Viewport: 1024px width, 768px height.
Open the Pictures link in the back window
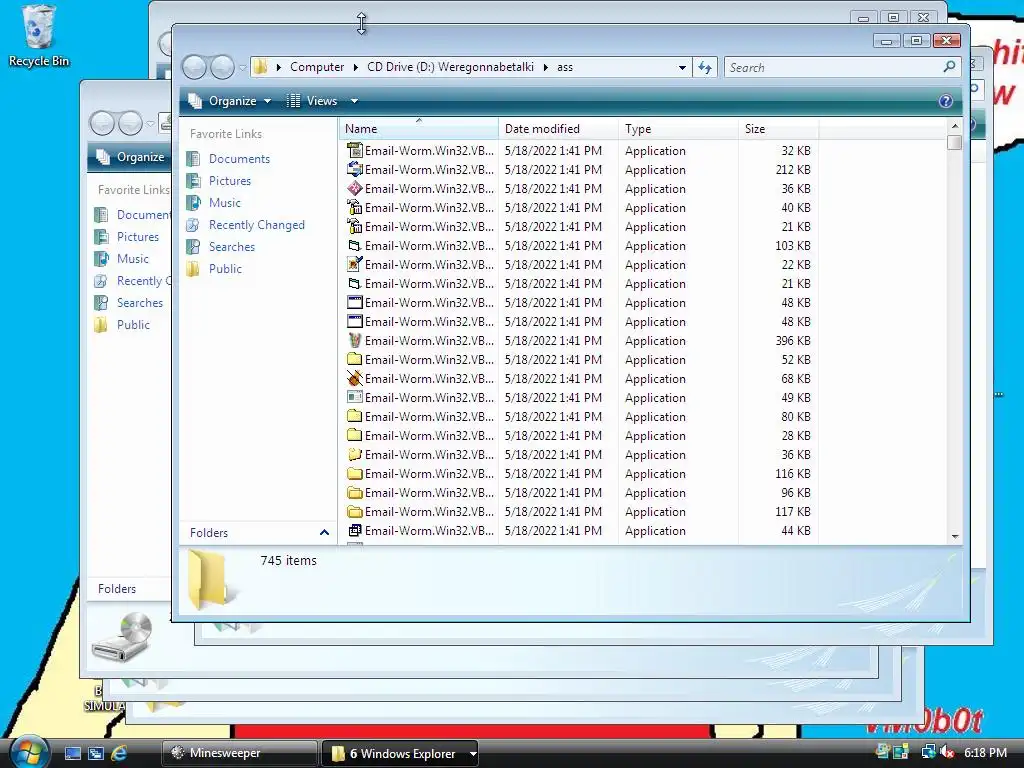[138, 236]
